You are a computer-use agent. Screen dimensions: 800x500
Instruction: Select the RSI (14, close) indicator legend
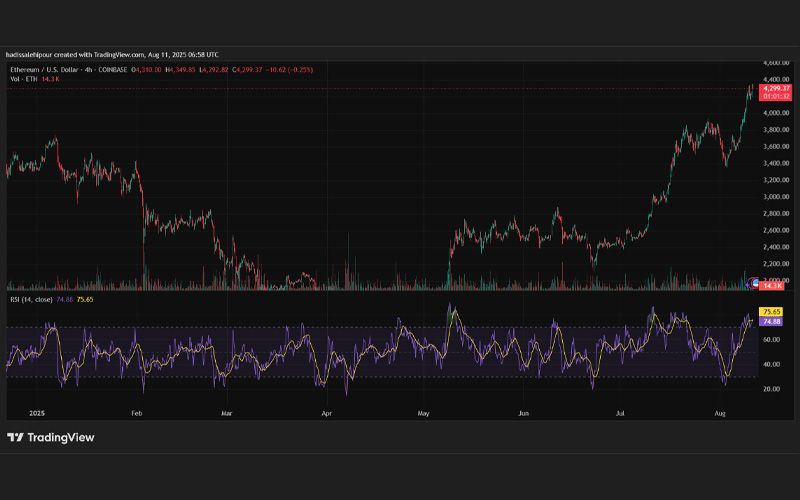coord(31,299)
